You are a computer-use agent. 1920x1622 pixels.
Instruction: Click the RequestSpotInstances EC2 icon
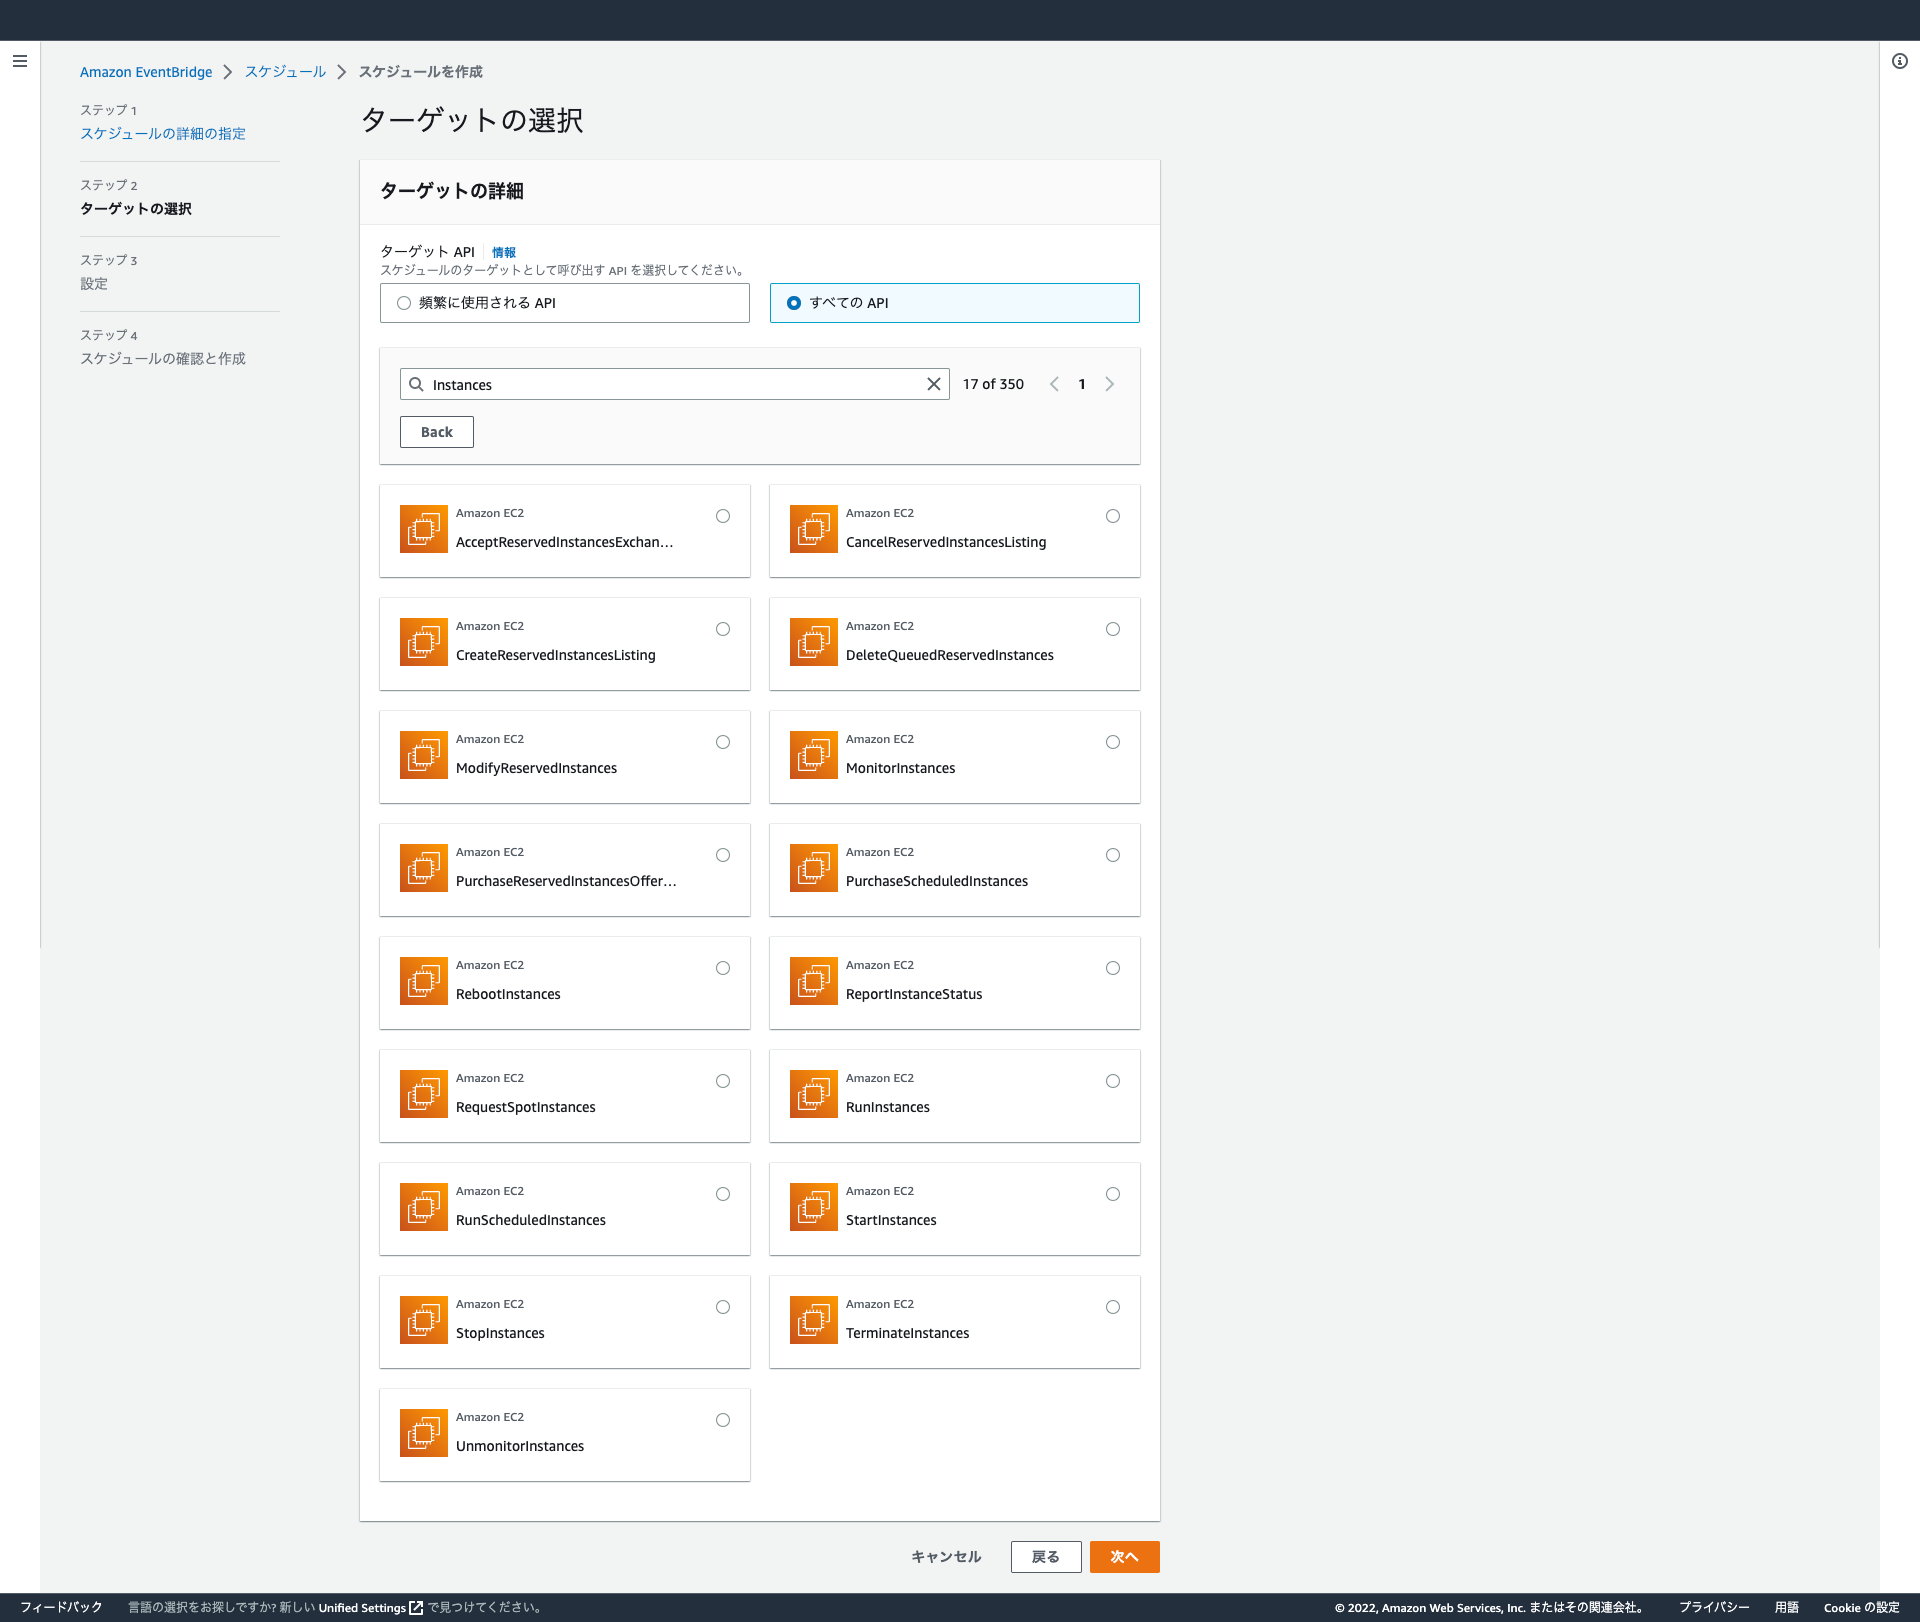click(x=424, y=1094)
